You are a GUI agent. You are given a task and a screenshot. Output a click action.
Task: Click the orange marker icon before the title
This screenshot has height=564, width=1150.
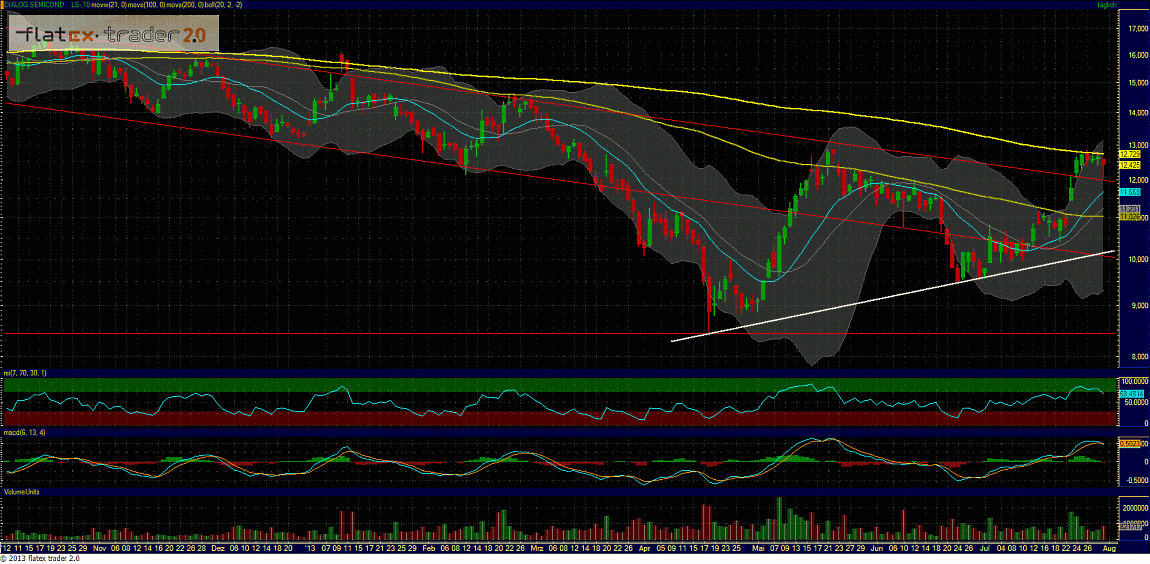point(4,4)
